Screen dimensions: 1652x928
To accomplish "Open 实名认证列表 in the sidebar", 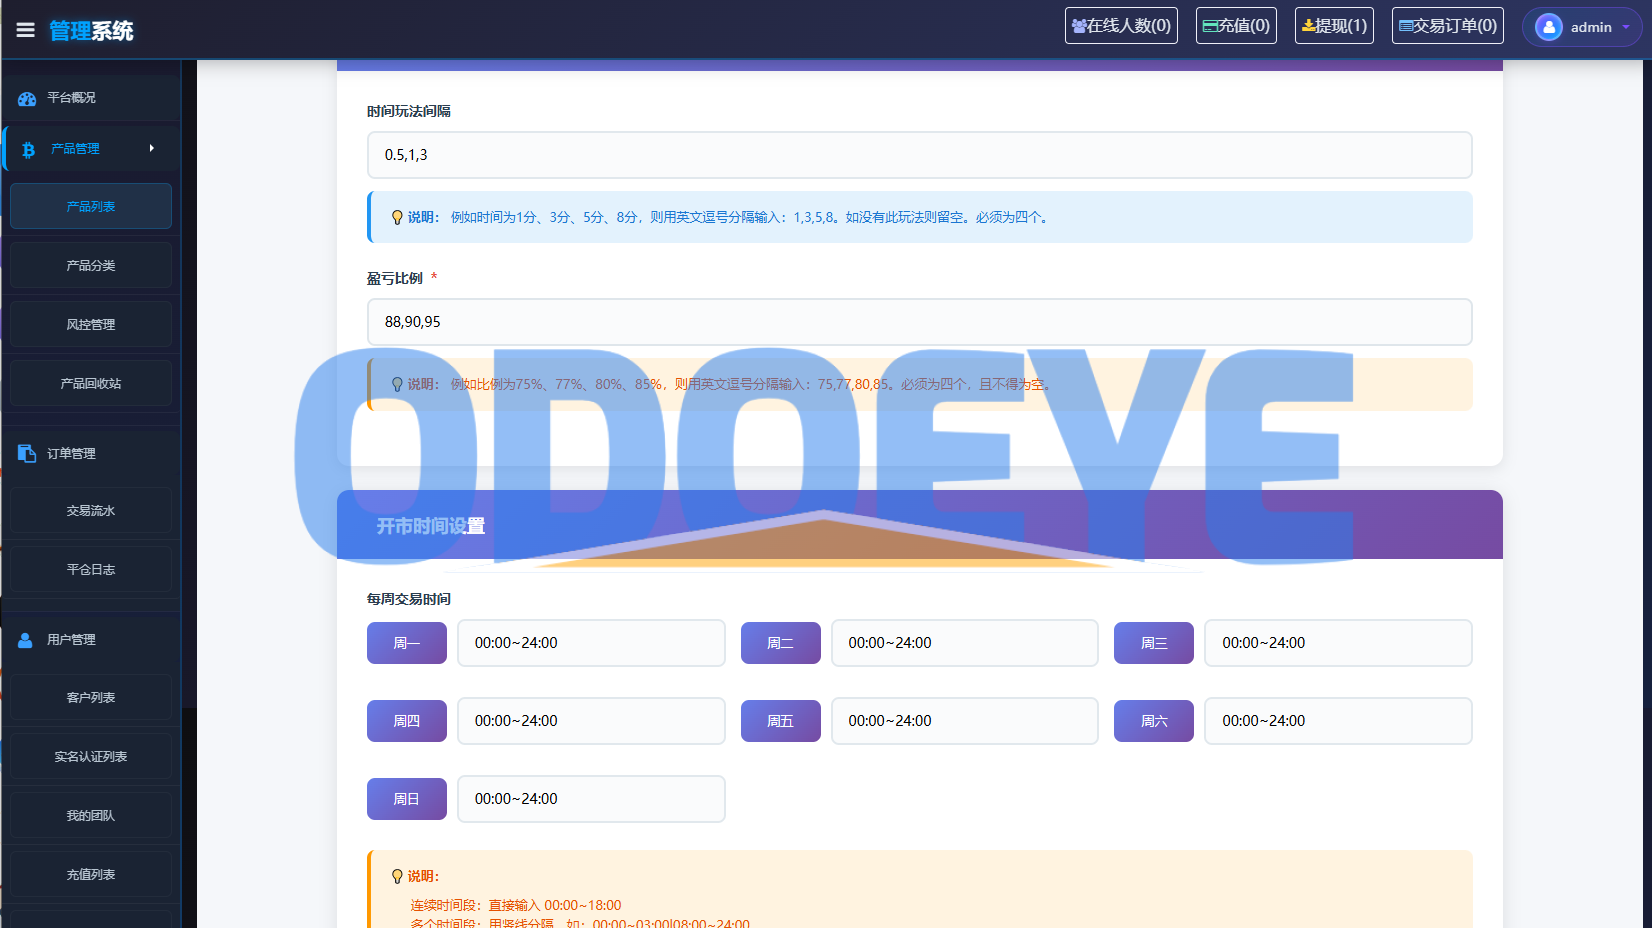I will (91, 756).
